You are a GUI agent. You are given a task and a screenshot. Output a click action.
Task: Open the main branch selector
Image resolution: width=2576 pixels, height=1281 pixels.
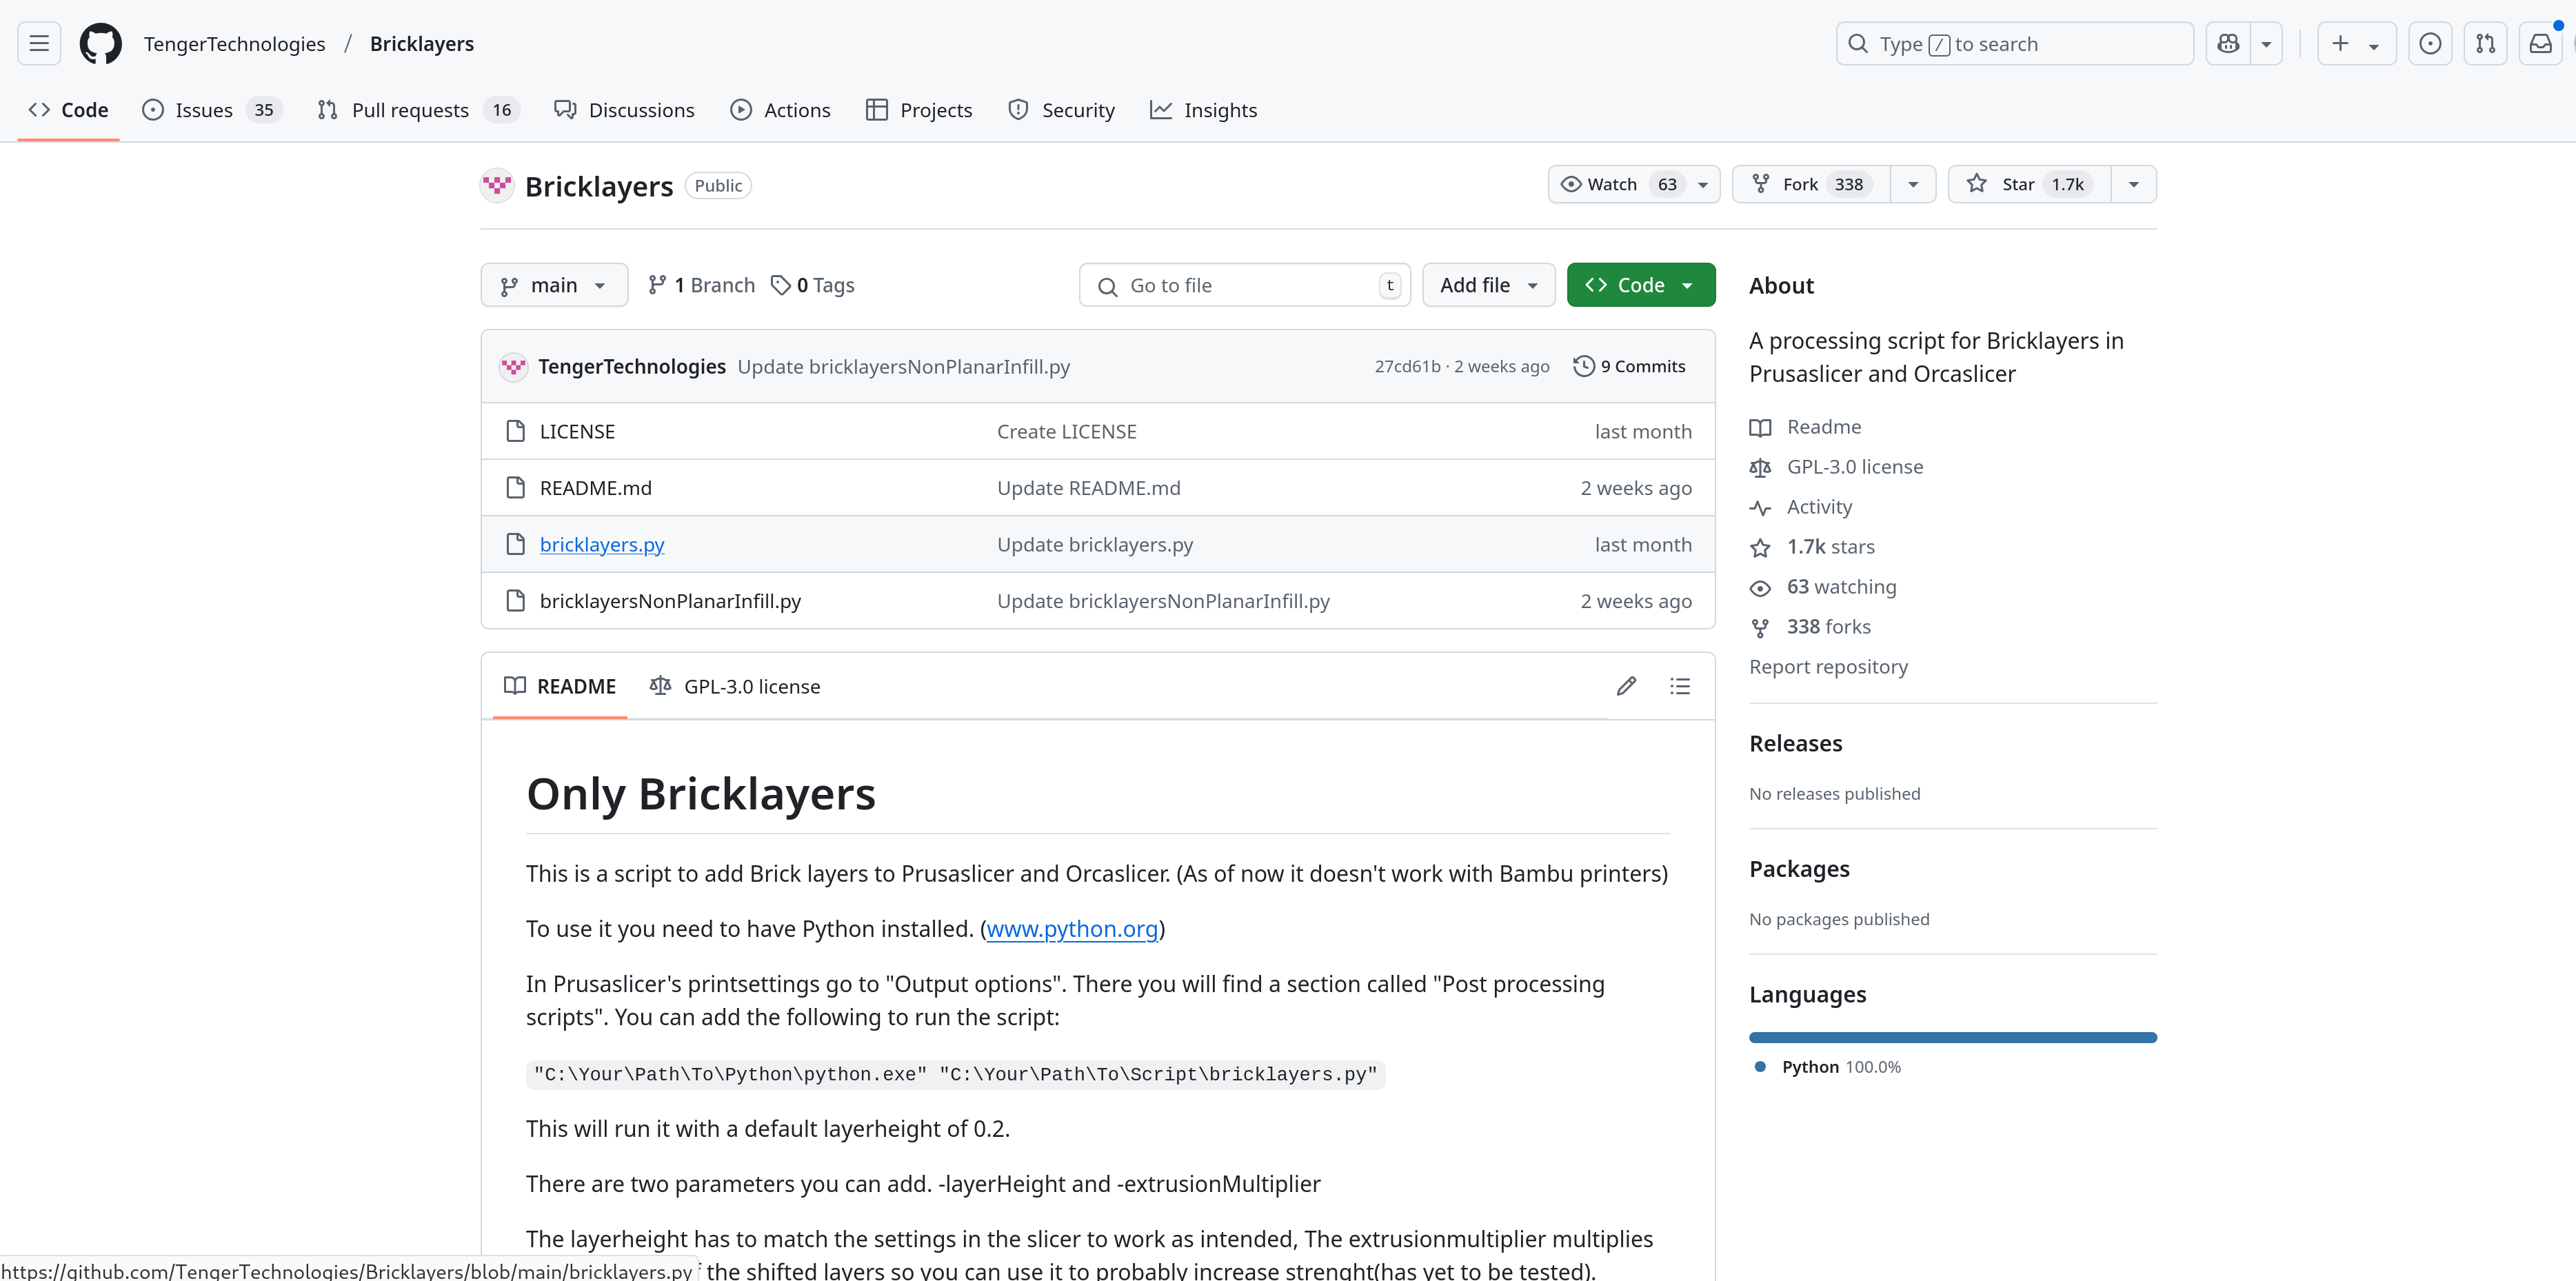click(x=554, y=285)
